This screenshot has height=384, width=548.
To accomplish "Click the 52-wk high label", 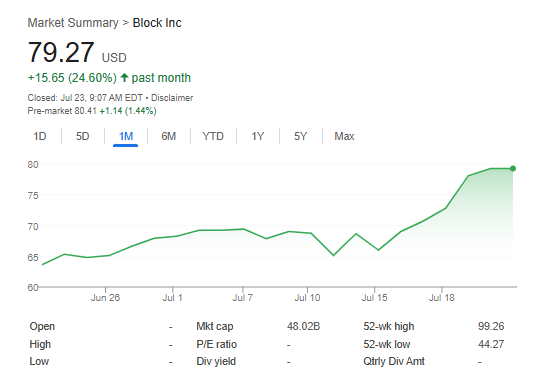I will point(389,326).
